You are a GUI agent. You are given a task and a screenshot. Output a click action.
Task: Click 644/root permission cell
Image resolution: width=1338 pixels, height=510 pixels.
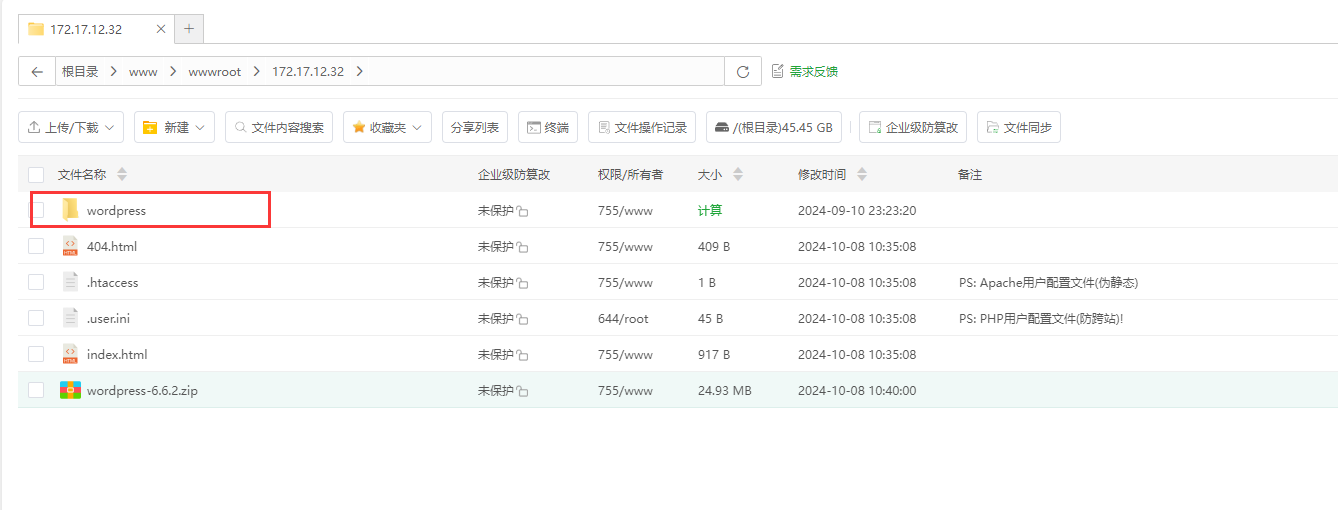tap(623, 318)
